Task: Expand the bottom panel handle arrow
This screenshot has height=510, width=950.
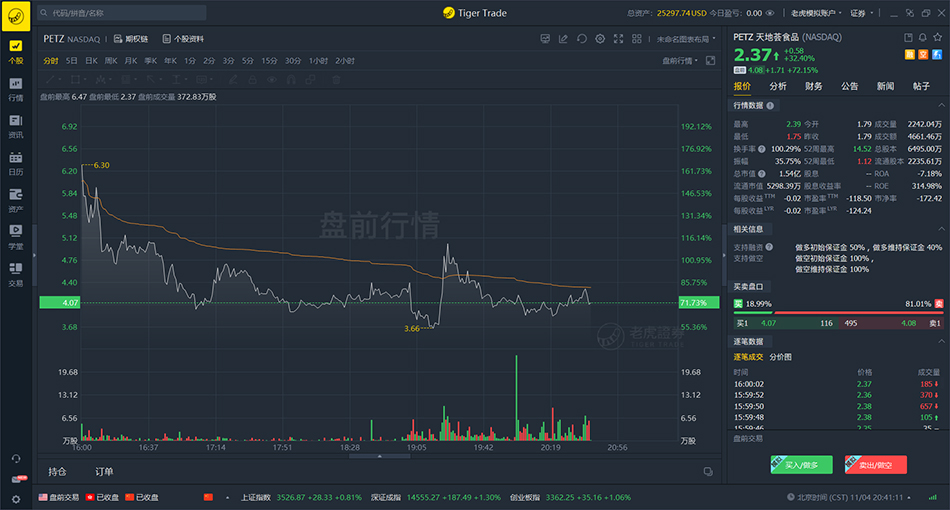Action: point(379,456)
